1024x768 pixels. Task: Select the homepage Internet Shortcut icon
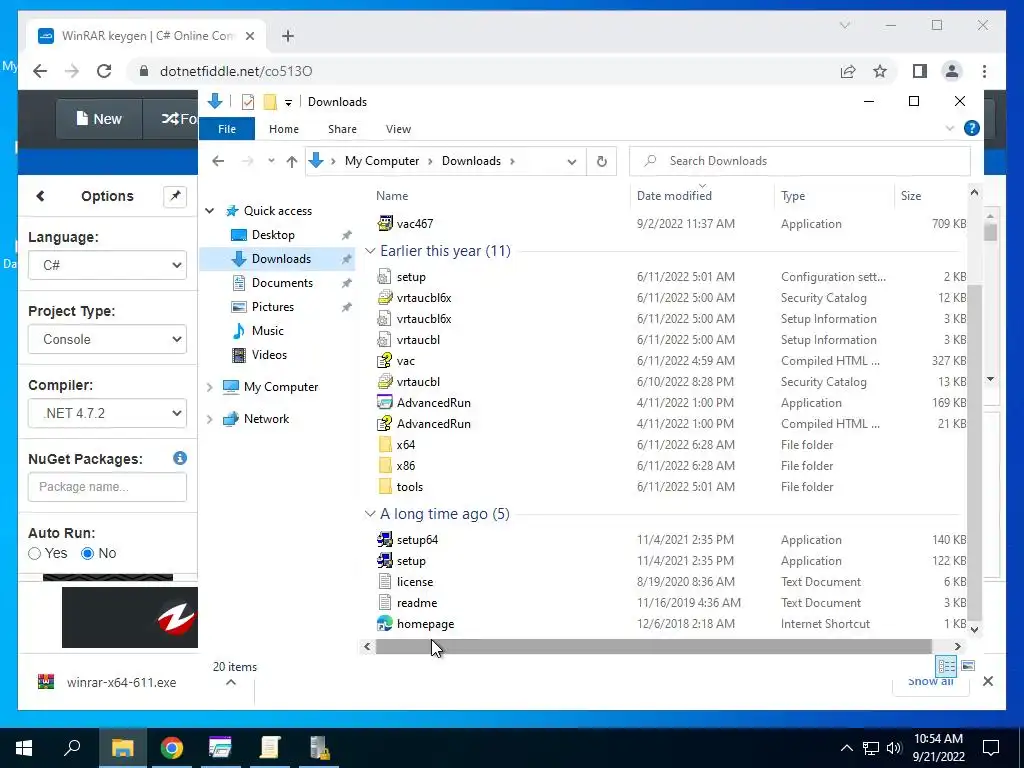point(385,624)
